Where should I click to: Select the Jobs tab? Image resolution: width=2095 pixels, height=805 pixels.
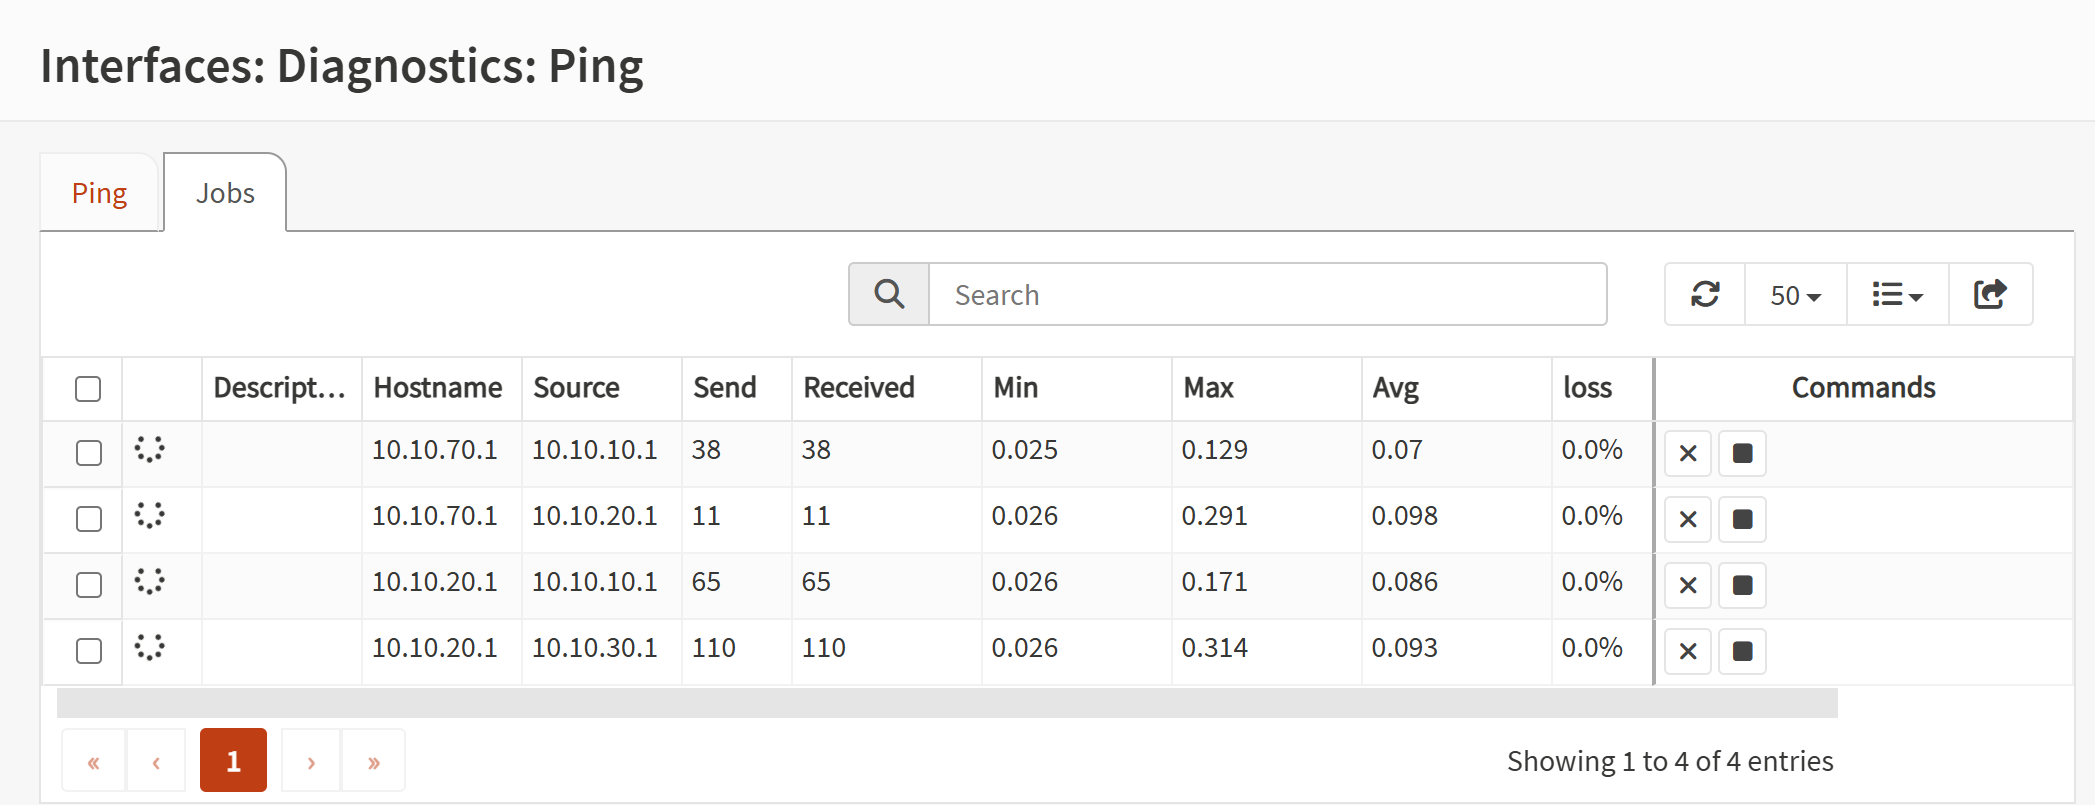225,193
